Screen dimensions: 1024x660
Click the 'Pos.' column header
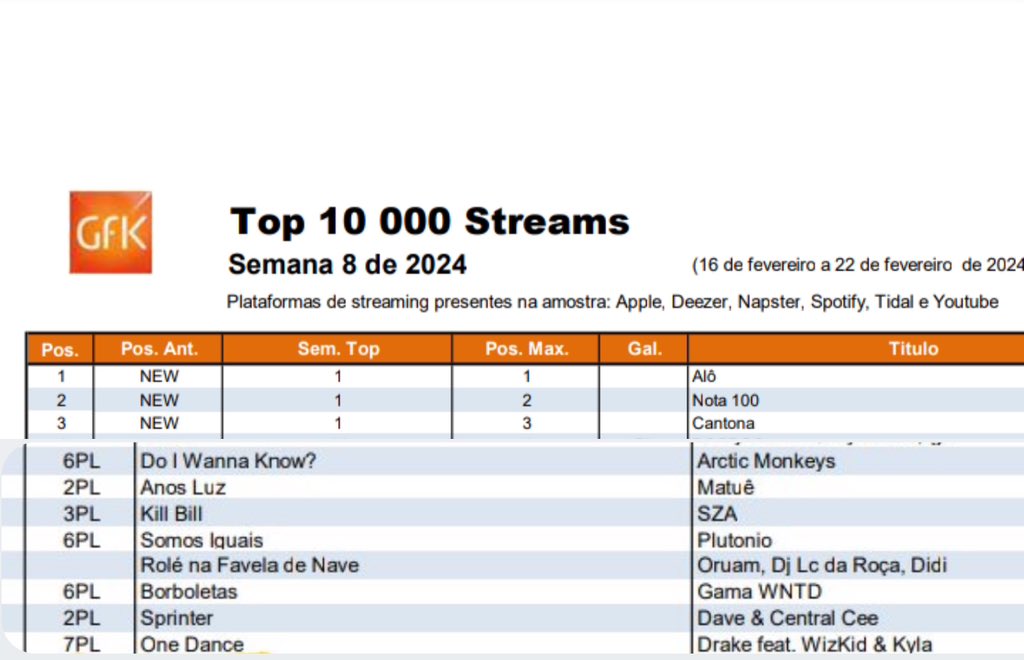(x=60, y=349)
